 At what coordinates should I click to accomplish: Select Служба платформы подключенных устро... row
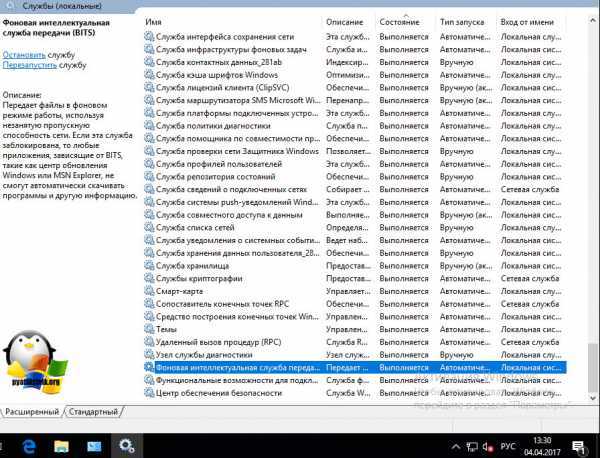coord(355,113)
